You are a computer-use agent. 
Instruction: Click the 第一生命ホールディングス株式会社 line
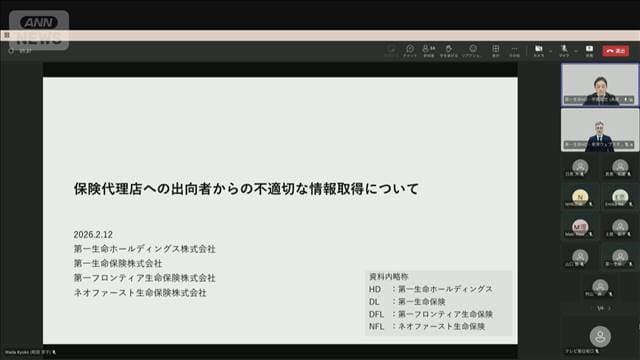[x=144, y=249]
